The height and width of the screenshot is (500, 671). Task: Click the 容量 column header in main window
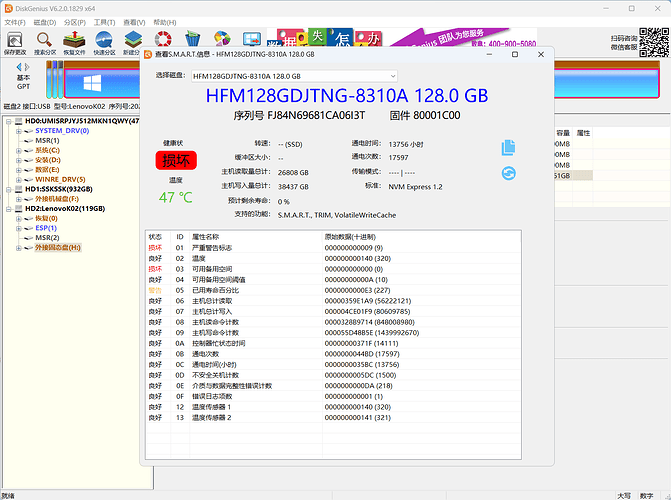coord(563,133)
